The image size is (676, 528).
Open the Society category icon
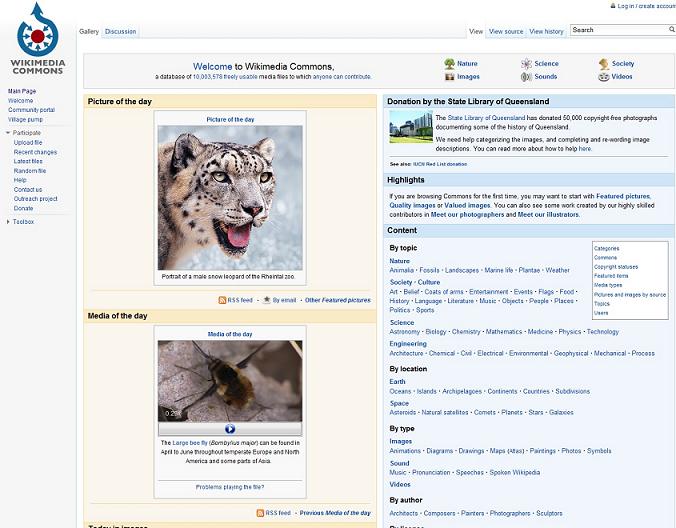(604, 64)
